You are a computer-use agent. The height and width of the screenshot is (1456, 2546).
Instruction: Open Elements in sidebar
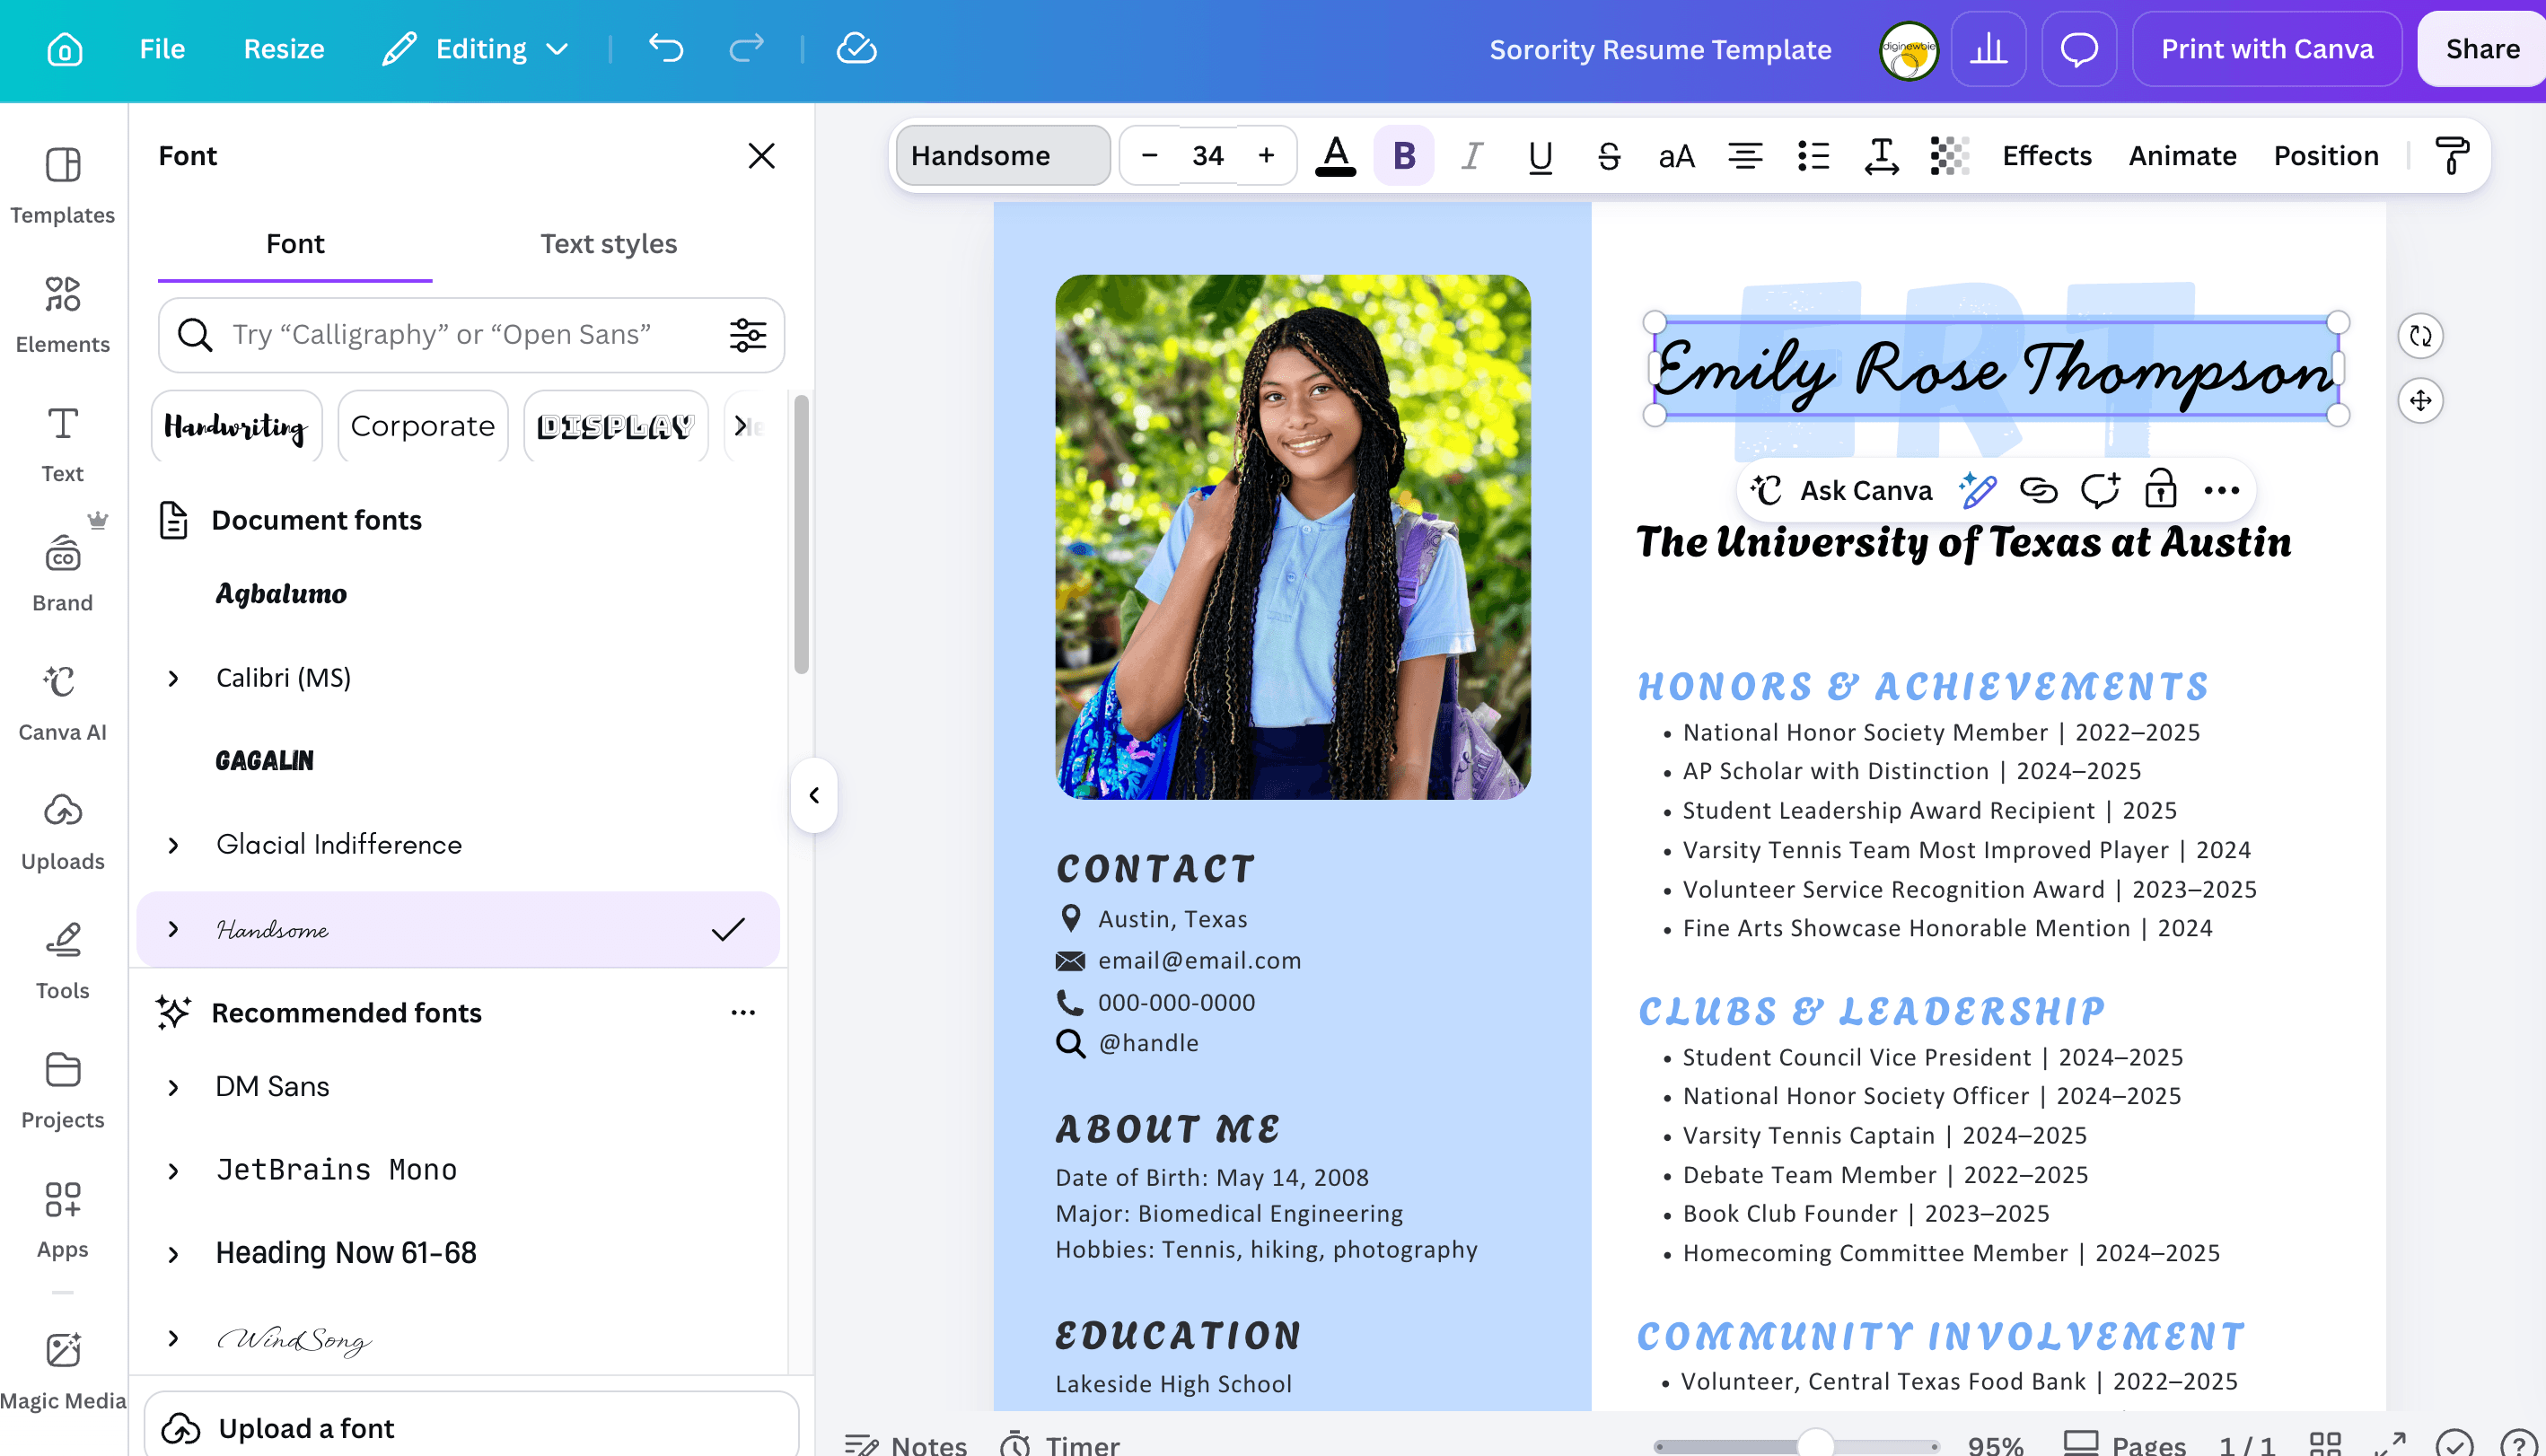(63, 314)
